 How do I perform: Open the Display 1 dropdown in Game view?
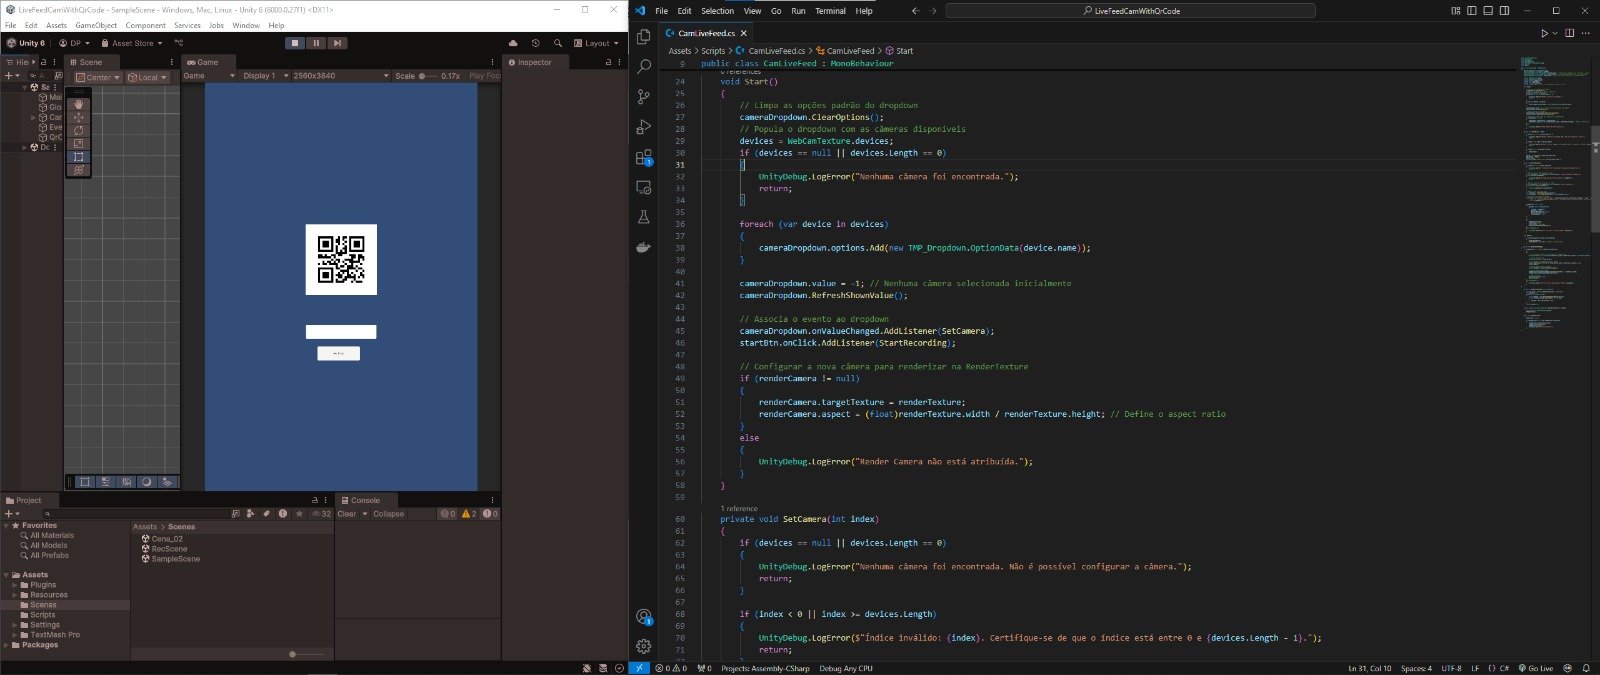pyautogui.click(x=264, y=76)
